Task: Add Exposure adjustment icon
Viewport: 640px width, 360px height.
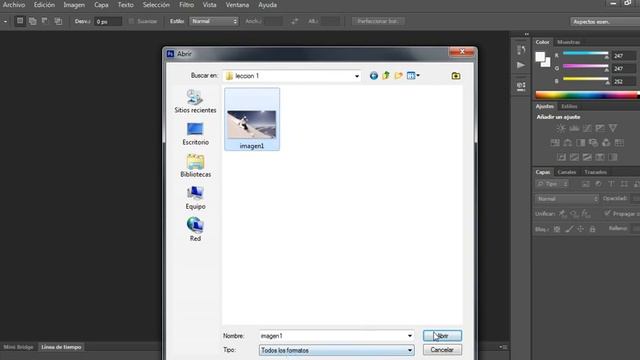Action: pos(600,128)
